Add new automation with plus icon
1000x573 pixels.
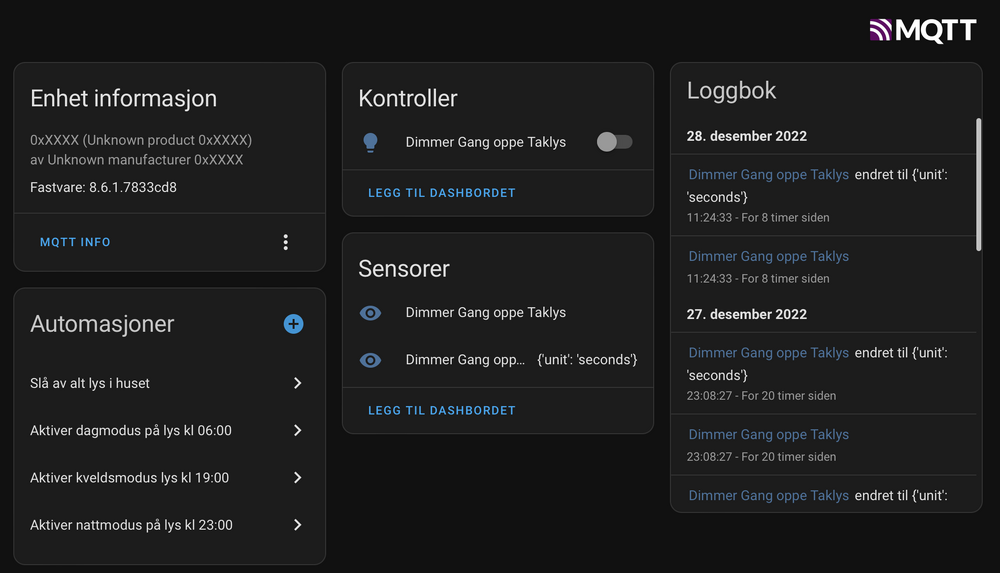point(293,324)
